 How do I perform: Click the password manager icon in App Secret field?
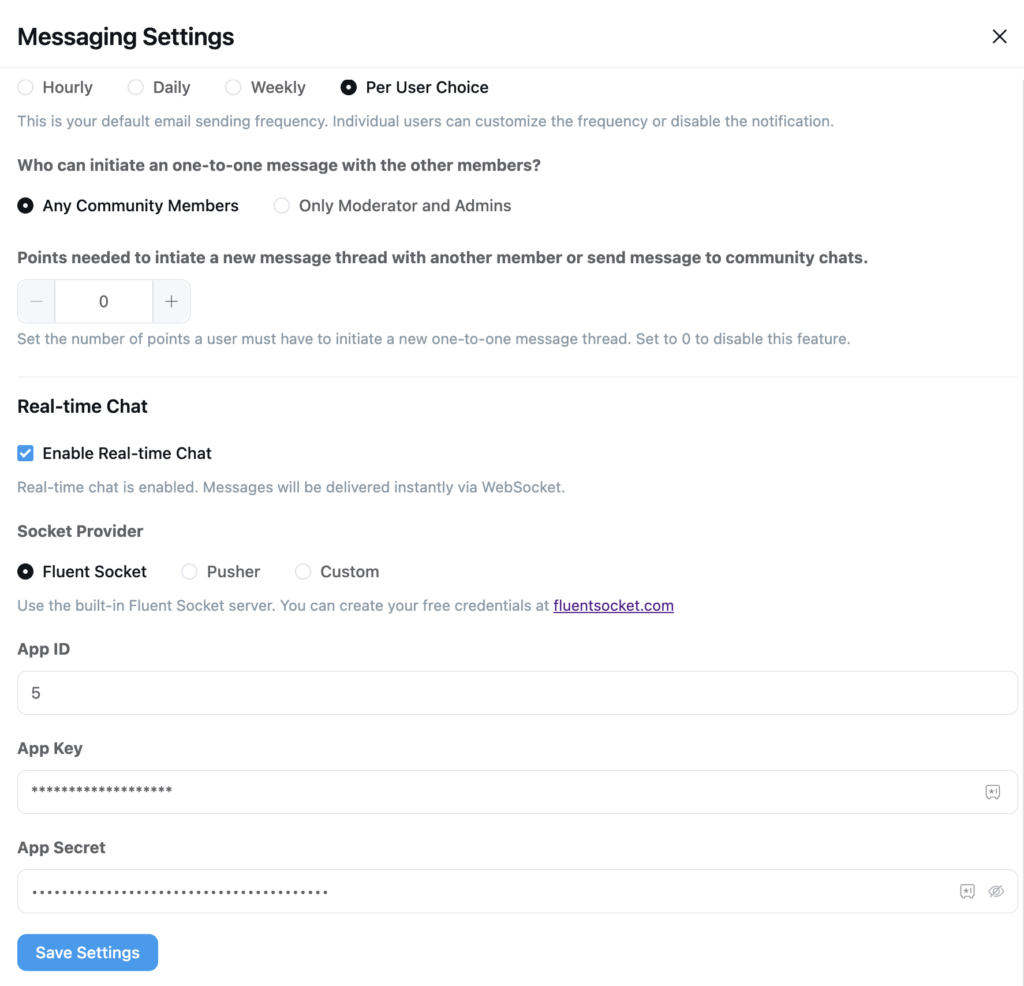pos(967,891)
